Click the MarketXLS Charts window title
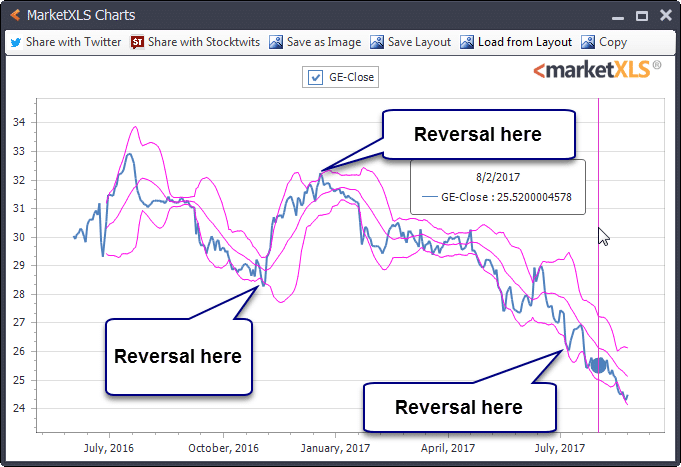This screenshot has height=467, width=681. (x=81, y=15)
